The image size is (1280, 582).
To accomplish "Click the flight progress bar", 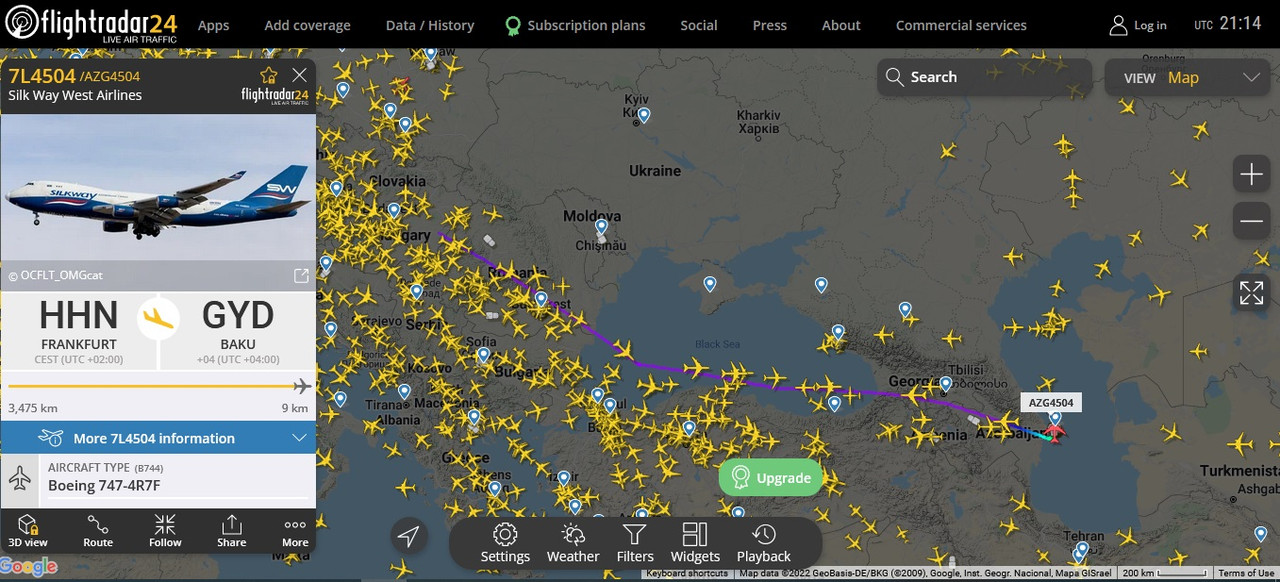I will click(x=158, y=386).
